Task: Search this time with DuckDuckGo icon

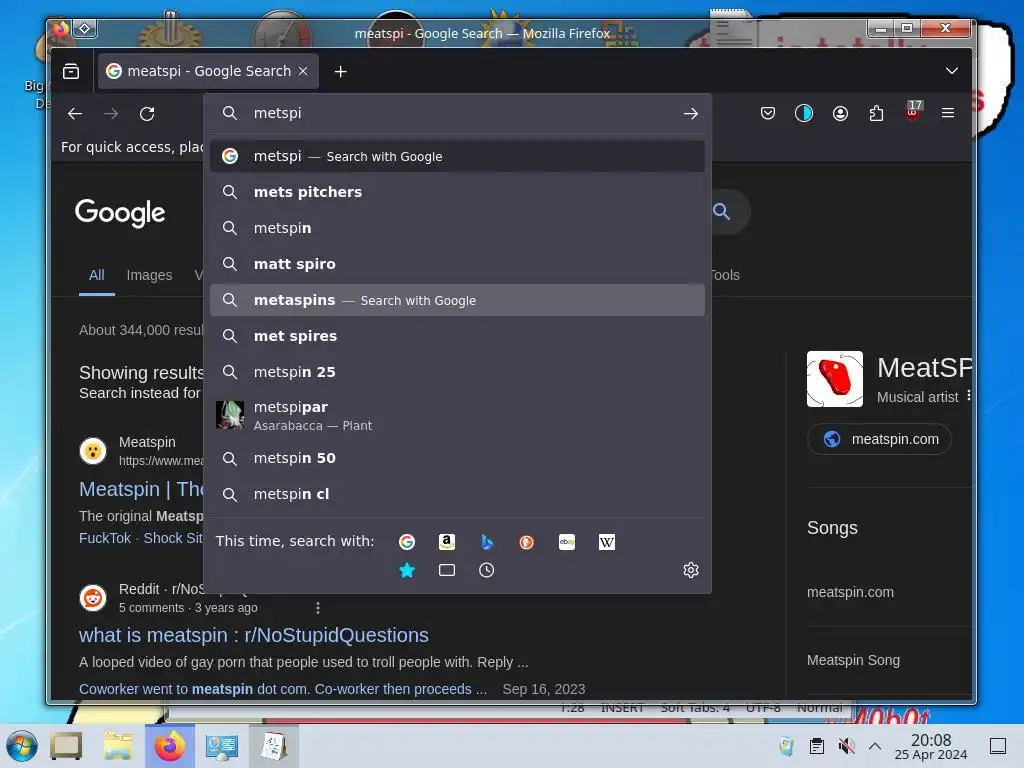Action: 526,541
